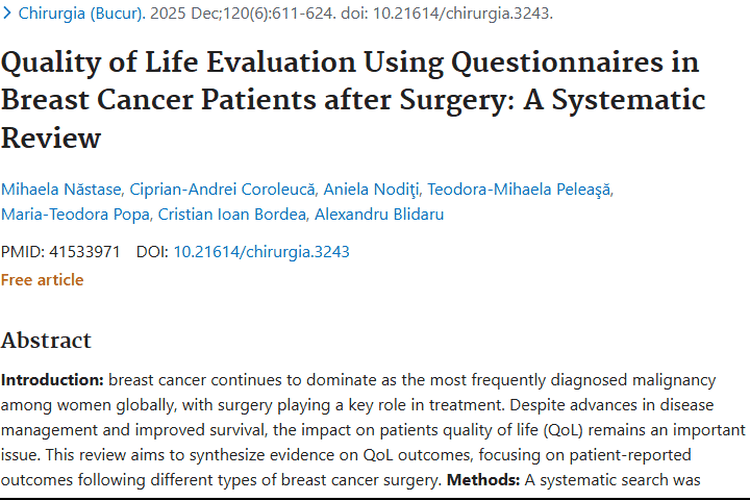Click the article title heading

pyautogui.click(x=352, y=99)
